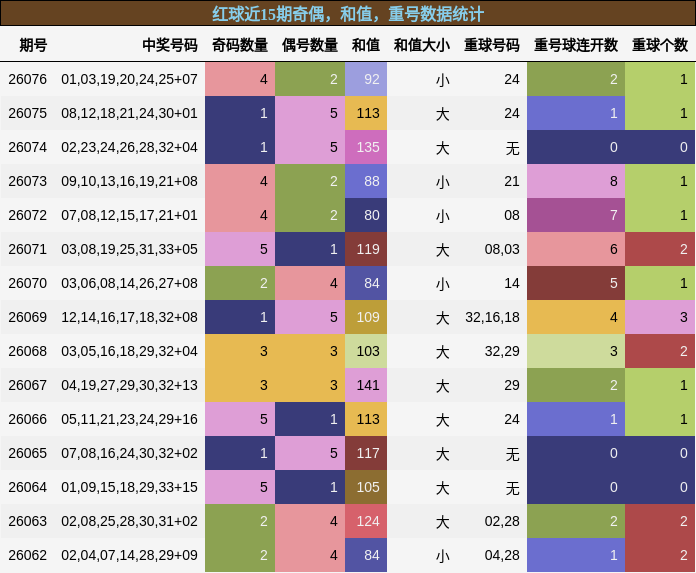The image size is (696, 573).
Task: Click the 重号球连开数 column header
Action: tap(576, 45)
